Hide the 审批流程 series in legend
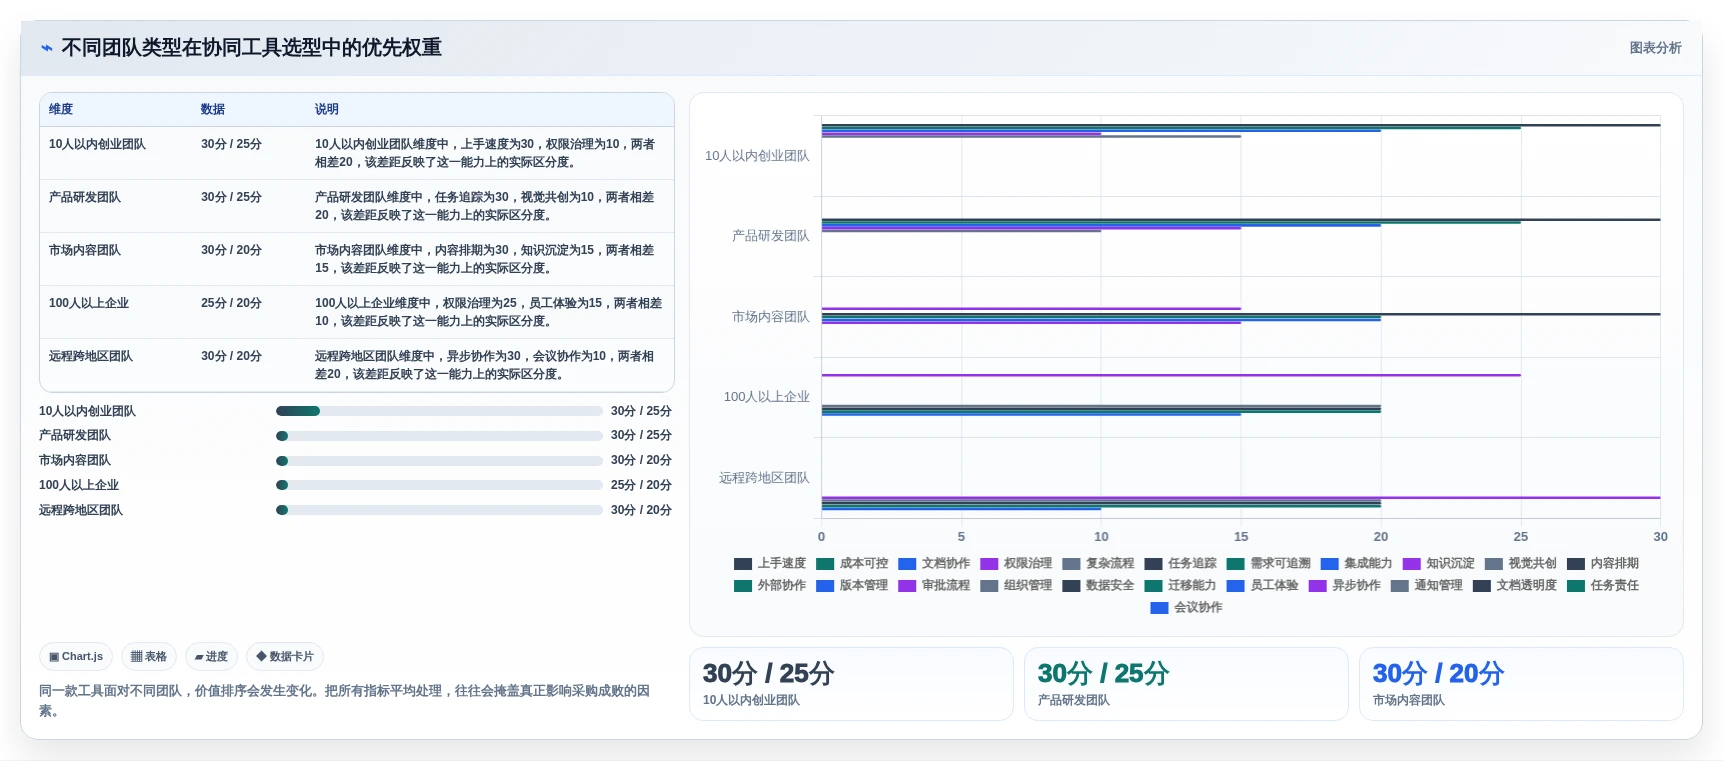The image size is (1723, 761). tap(934, 586)
